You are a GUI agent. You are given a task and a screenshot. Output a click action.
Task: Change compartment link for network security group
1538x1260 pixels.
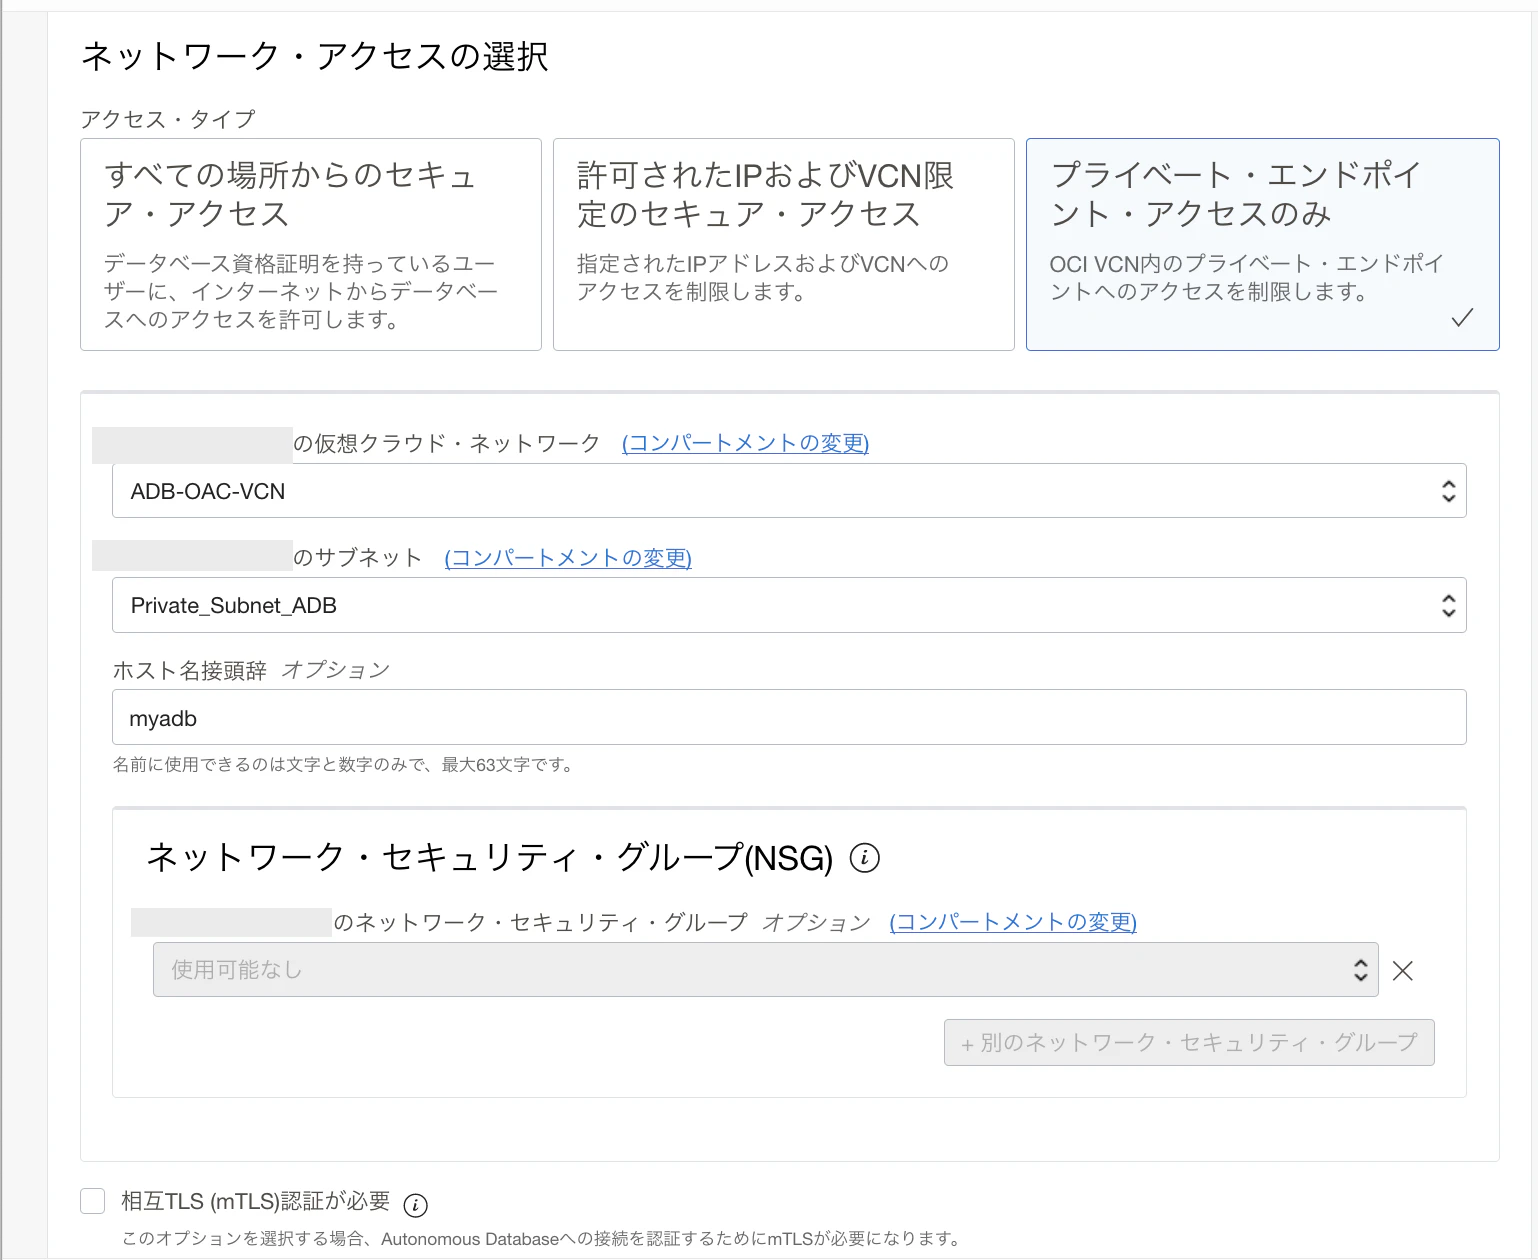pos(1013,922)
